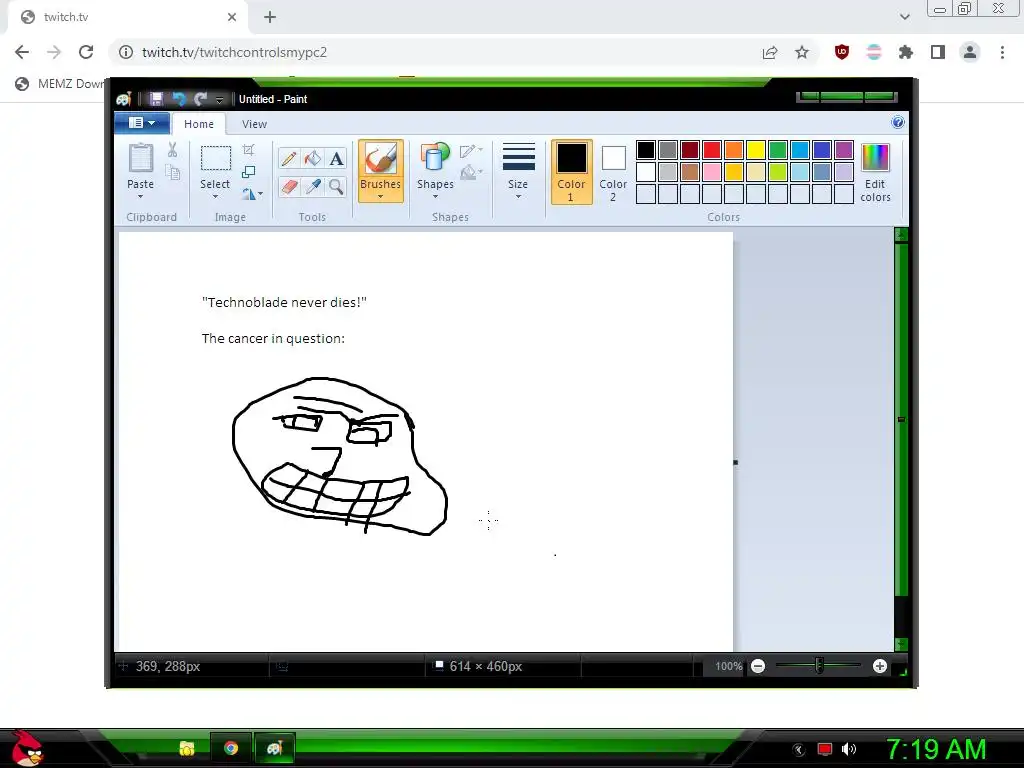Activate Color 1 black swatch button
1024x768 pixels.
click(571, 172)
